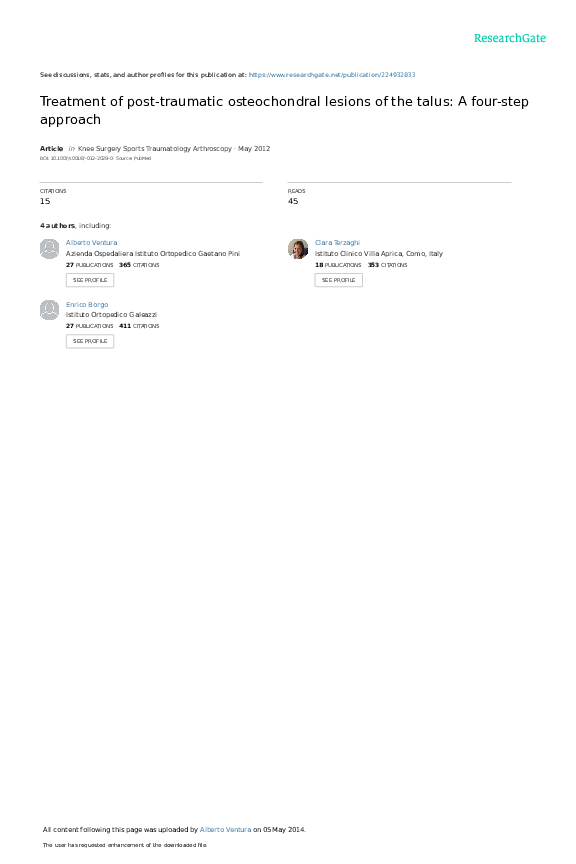Click the Reads count 45

point(293,201)
